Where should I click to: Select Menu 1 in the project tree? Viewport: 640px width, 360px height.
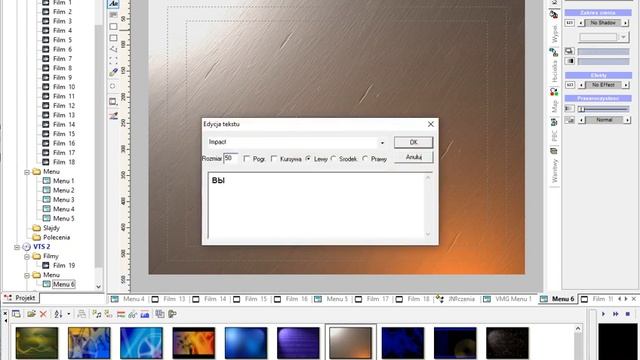point(63,181)
